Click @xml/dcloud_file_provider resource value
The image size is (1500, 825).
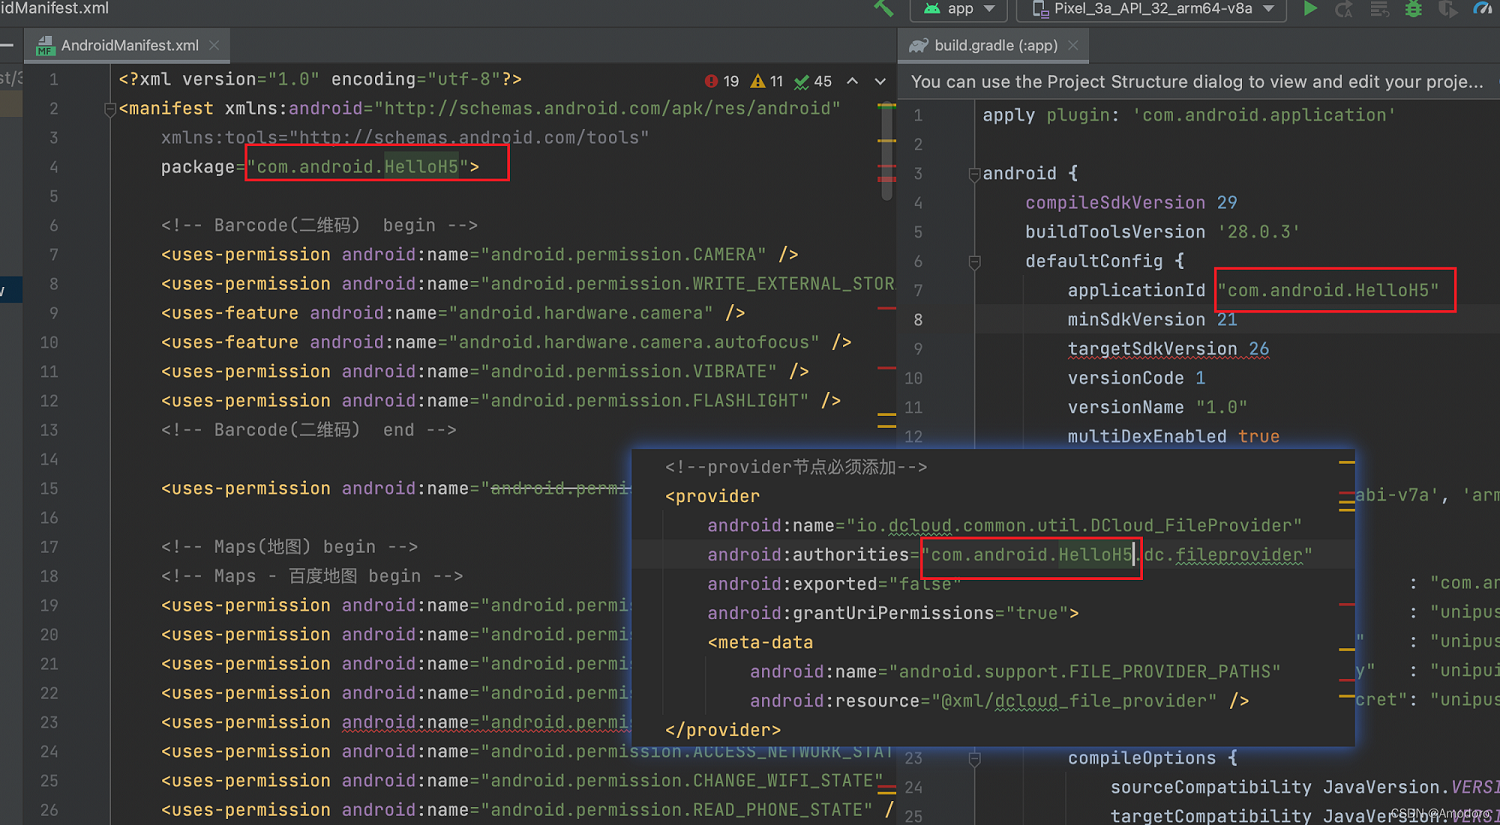point(1075,701)
